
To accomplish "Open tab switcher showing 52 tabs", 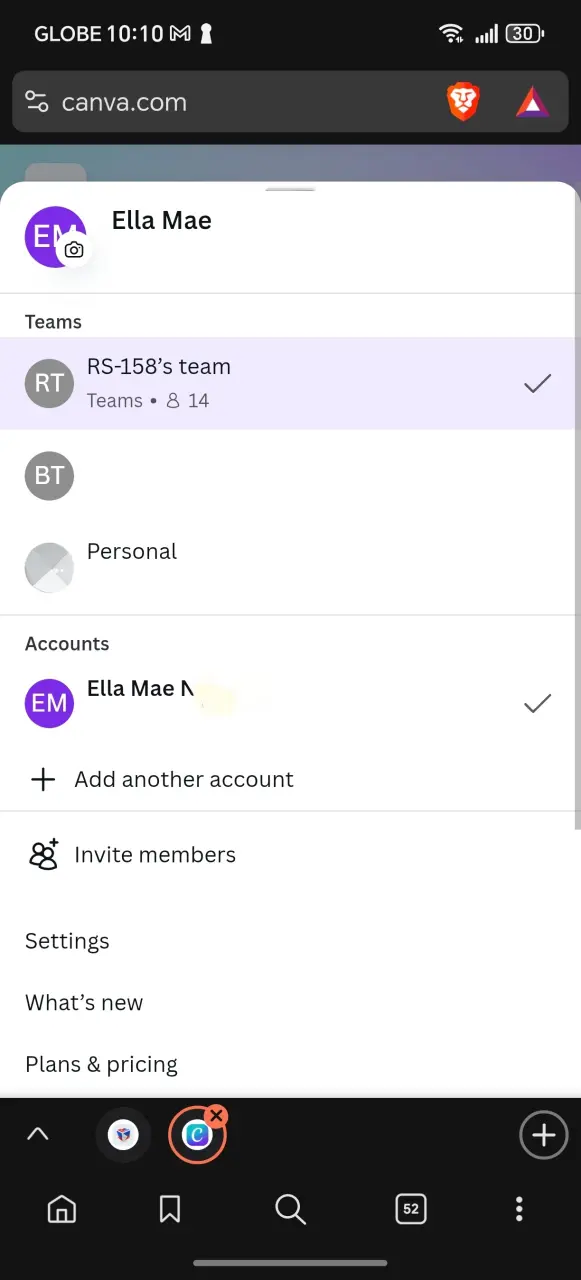I will click(x=411, y=1209).
